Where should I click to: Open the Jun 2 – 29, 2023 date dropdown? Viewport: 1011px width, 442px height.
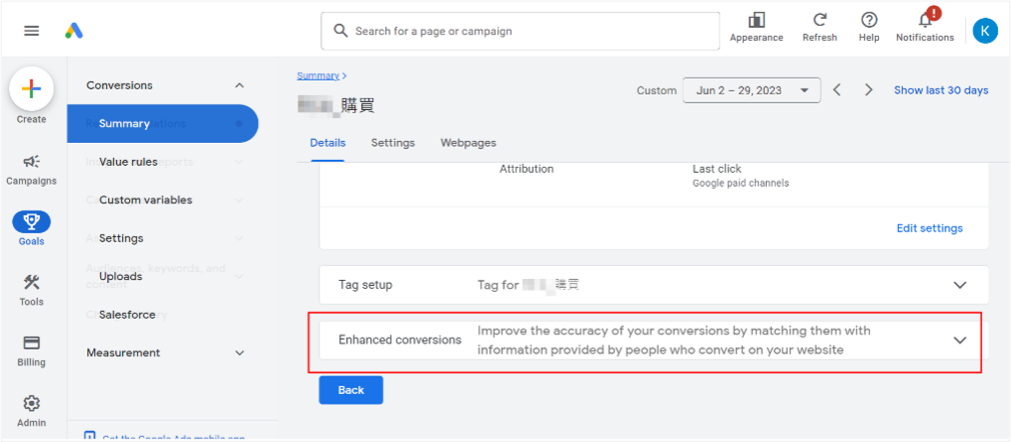(x=752, y=90)
